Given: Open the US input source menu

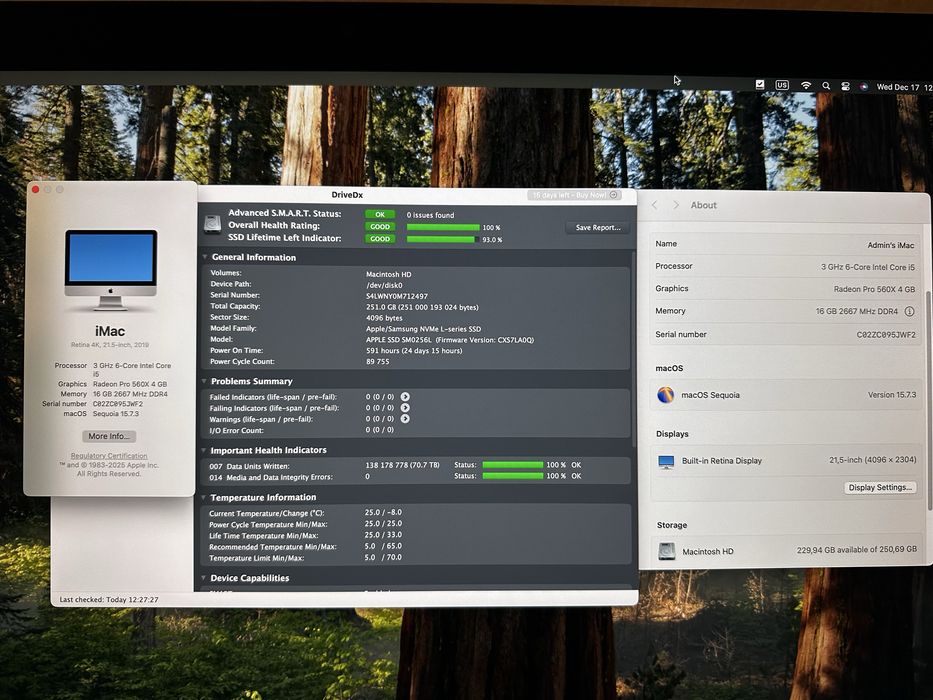Looking at the screenshot, I should (782, 85).
